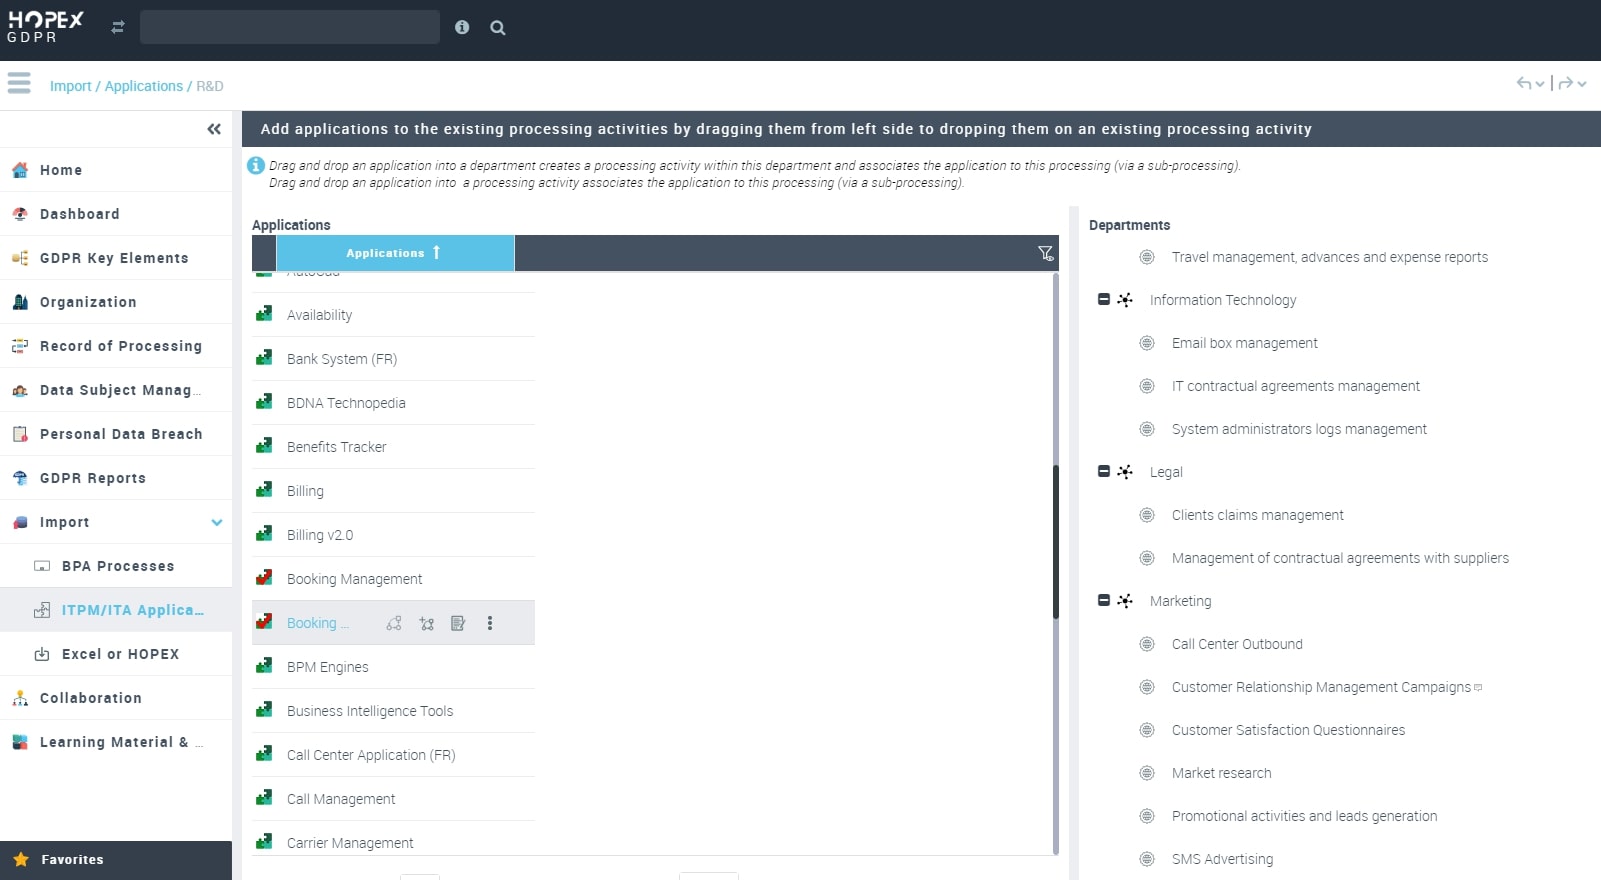Click the info icon beside search bar
The height and width of the screenshot is (880, 1601).
pyautogui.click(x=462, y=28)
